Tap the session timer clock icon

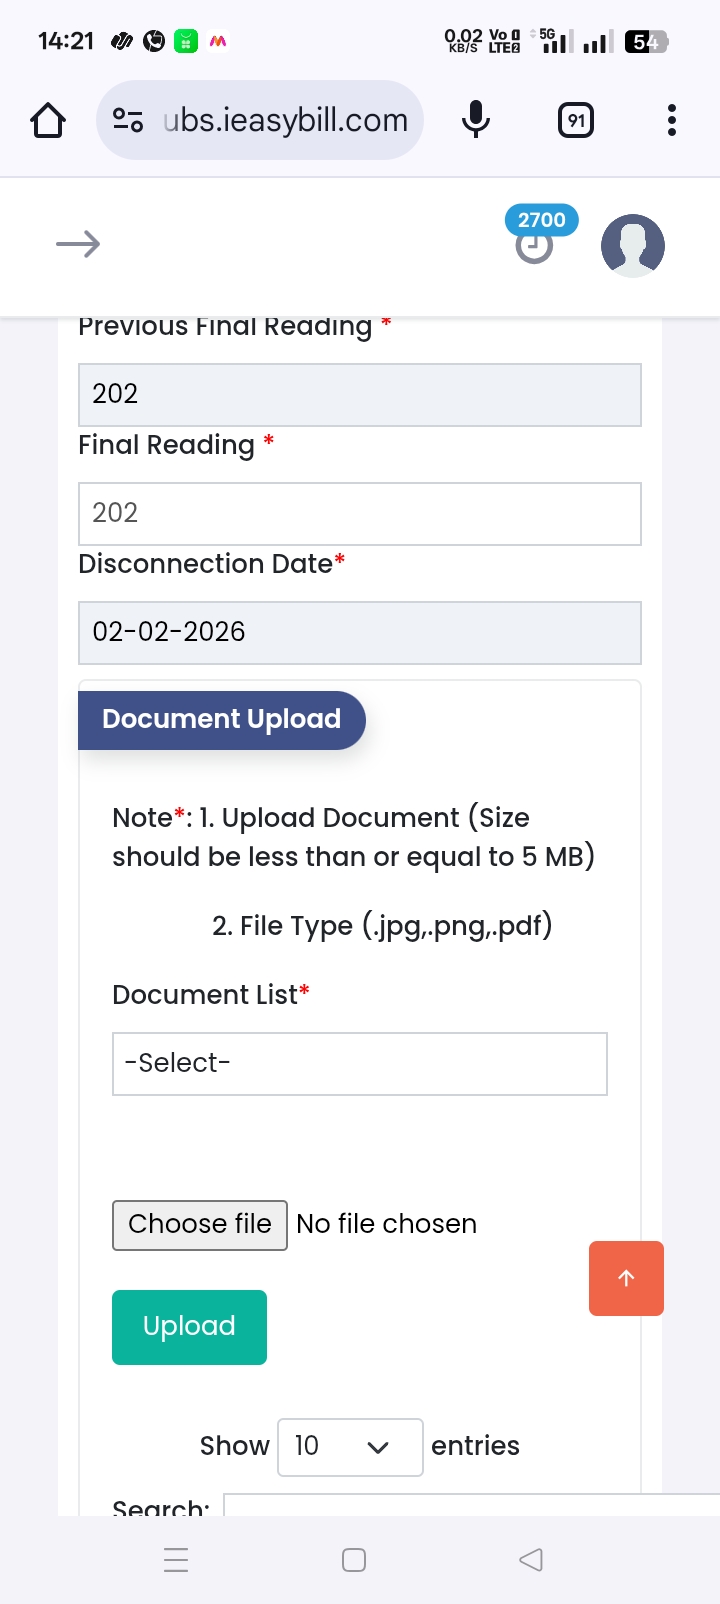point(534,246)
